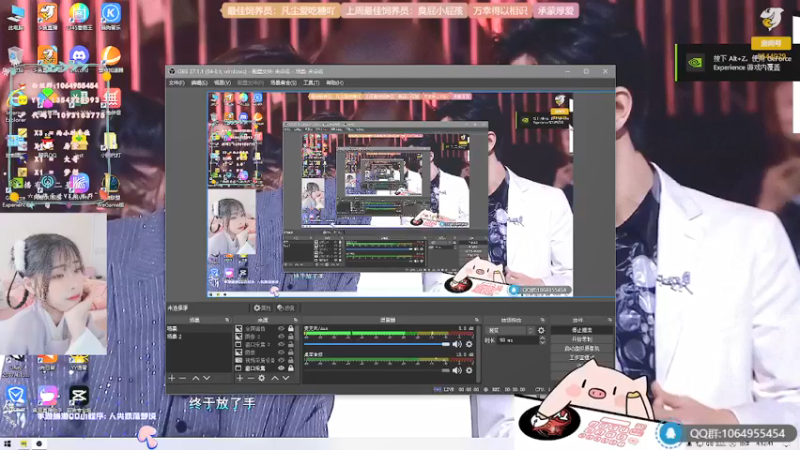Open the GeForce Experience desktop shortcut
The height and width of the screenshot is (450, 800).
click(15, 192)
